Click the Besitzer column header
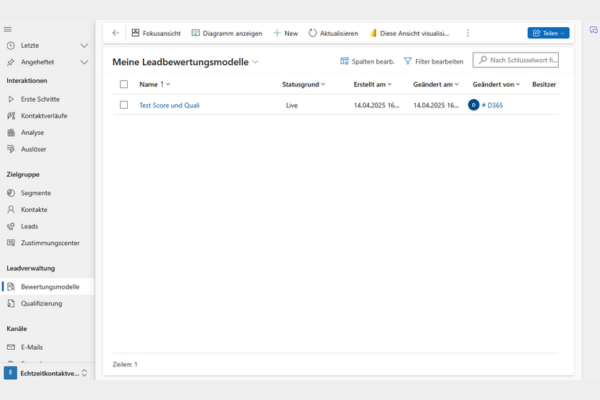Image resolution: width=600 pixels, height=400 pixels. (545, 84)
